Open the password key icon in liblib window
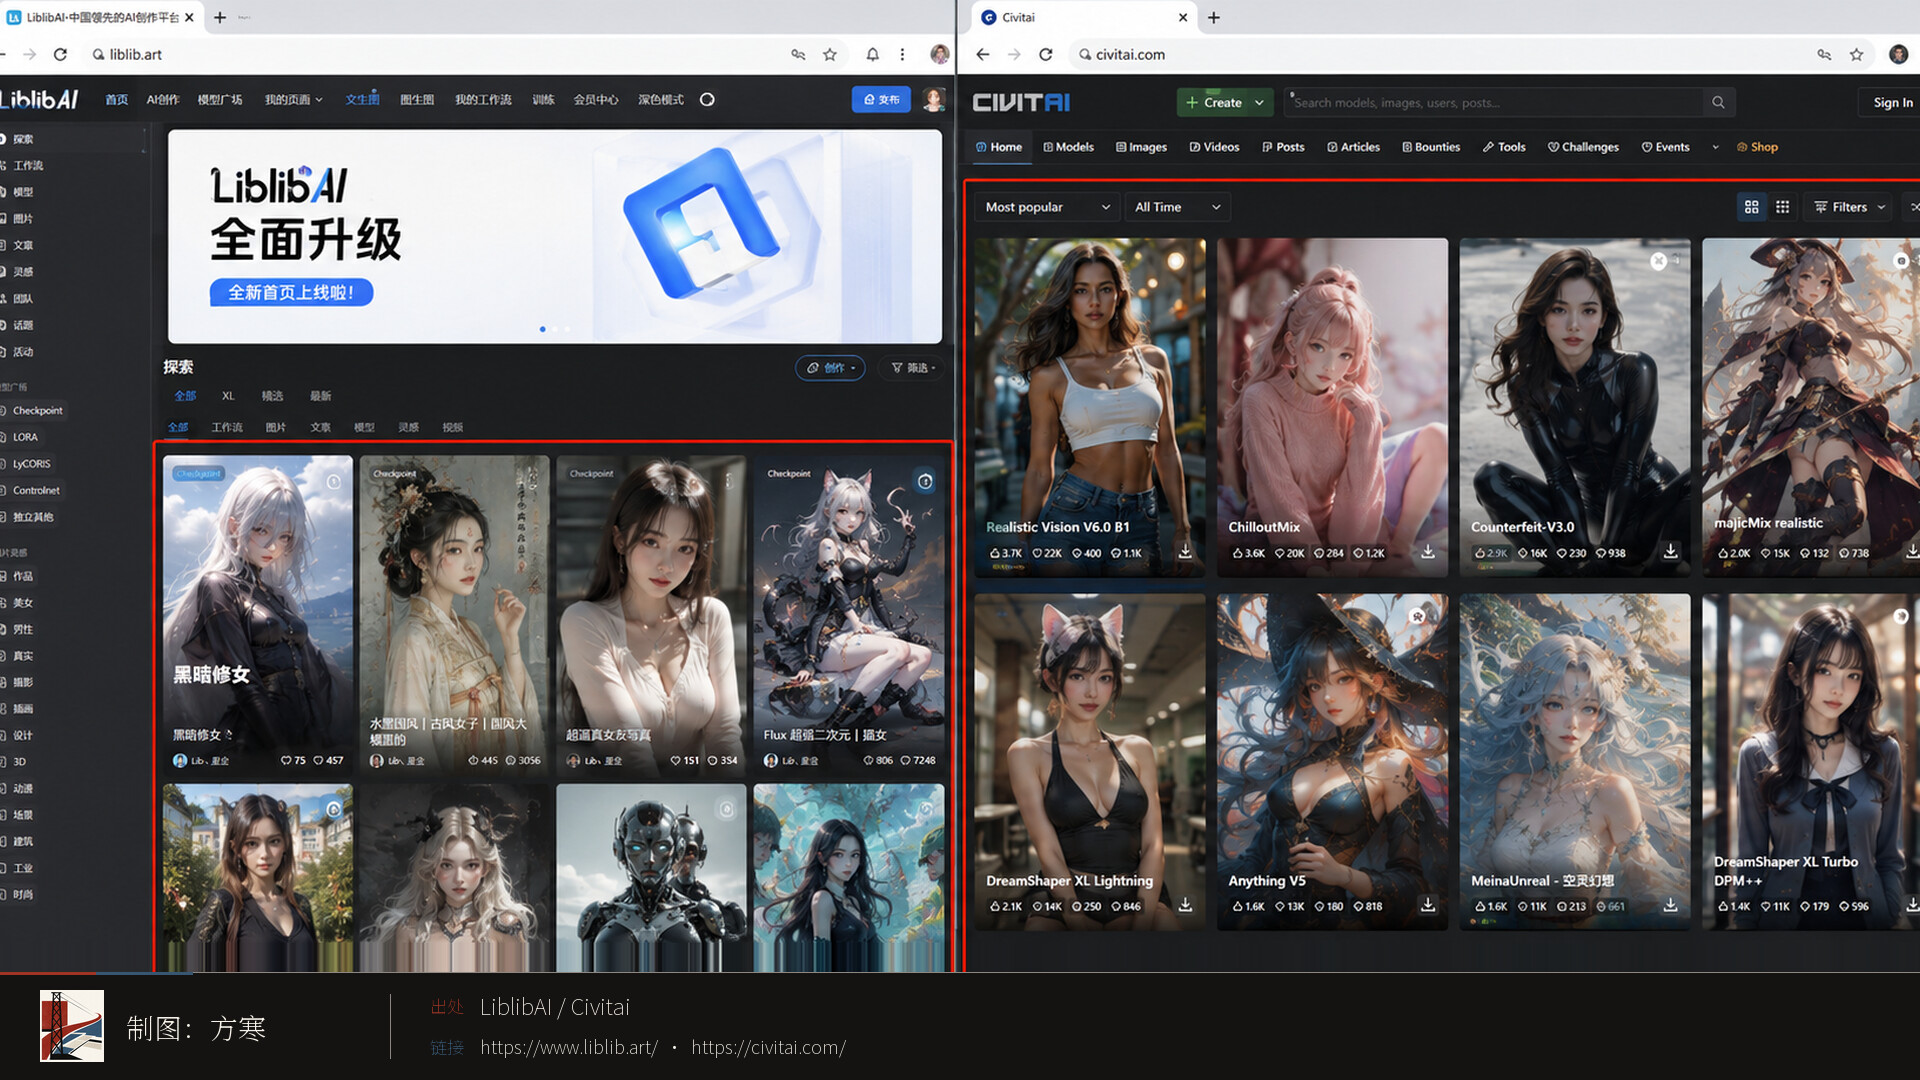Screen dimensions: 1920x1080 point(798,55)
